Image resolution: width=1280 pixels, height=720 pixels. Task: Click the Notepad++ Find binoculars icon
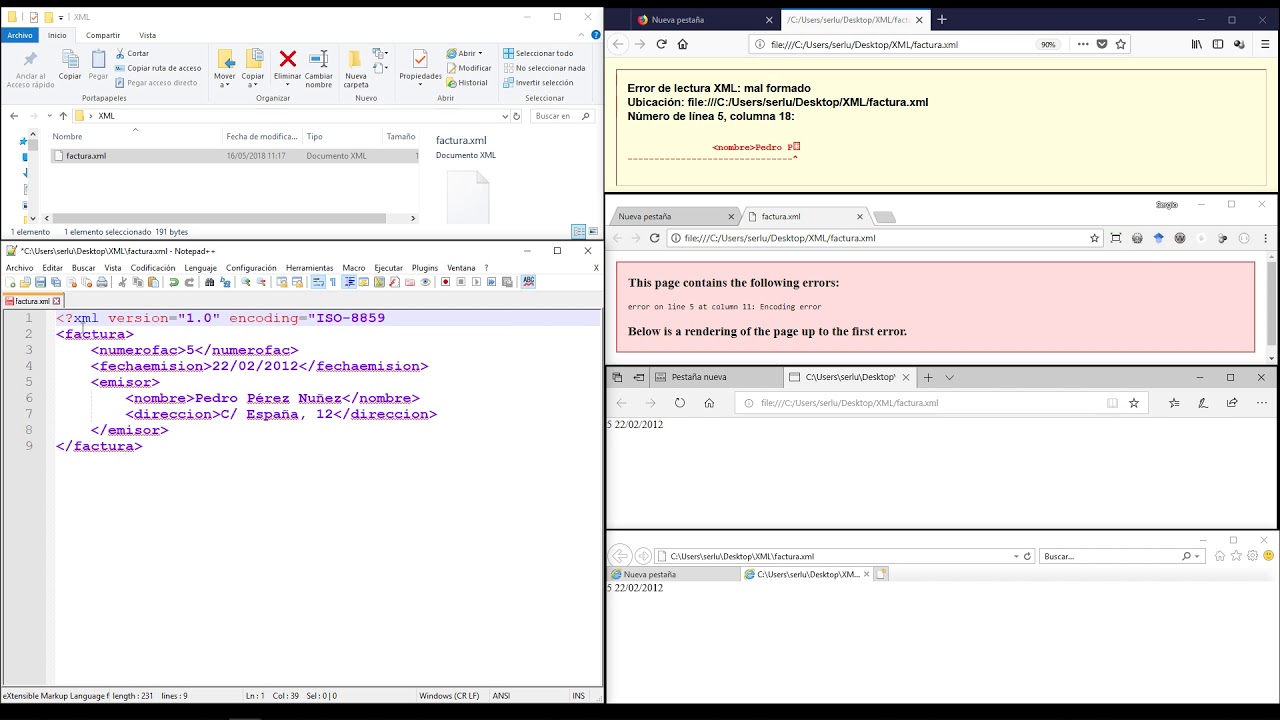click(209, 282)
